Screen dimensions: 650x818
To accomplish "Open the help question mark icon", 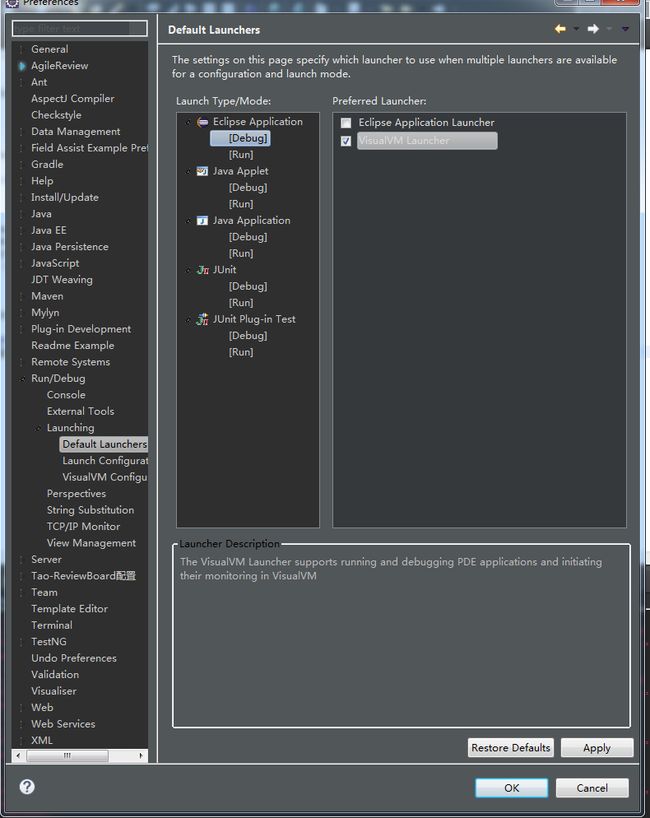I will [27, 787].
